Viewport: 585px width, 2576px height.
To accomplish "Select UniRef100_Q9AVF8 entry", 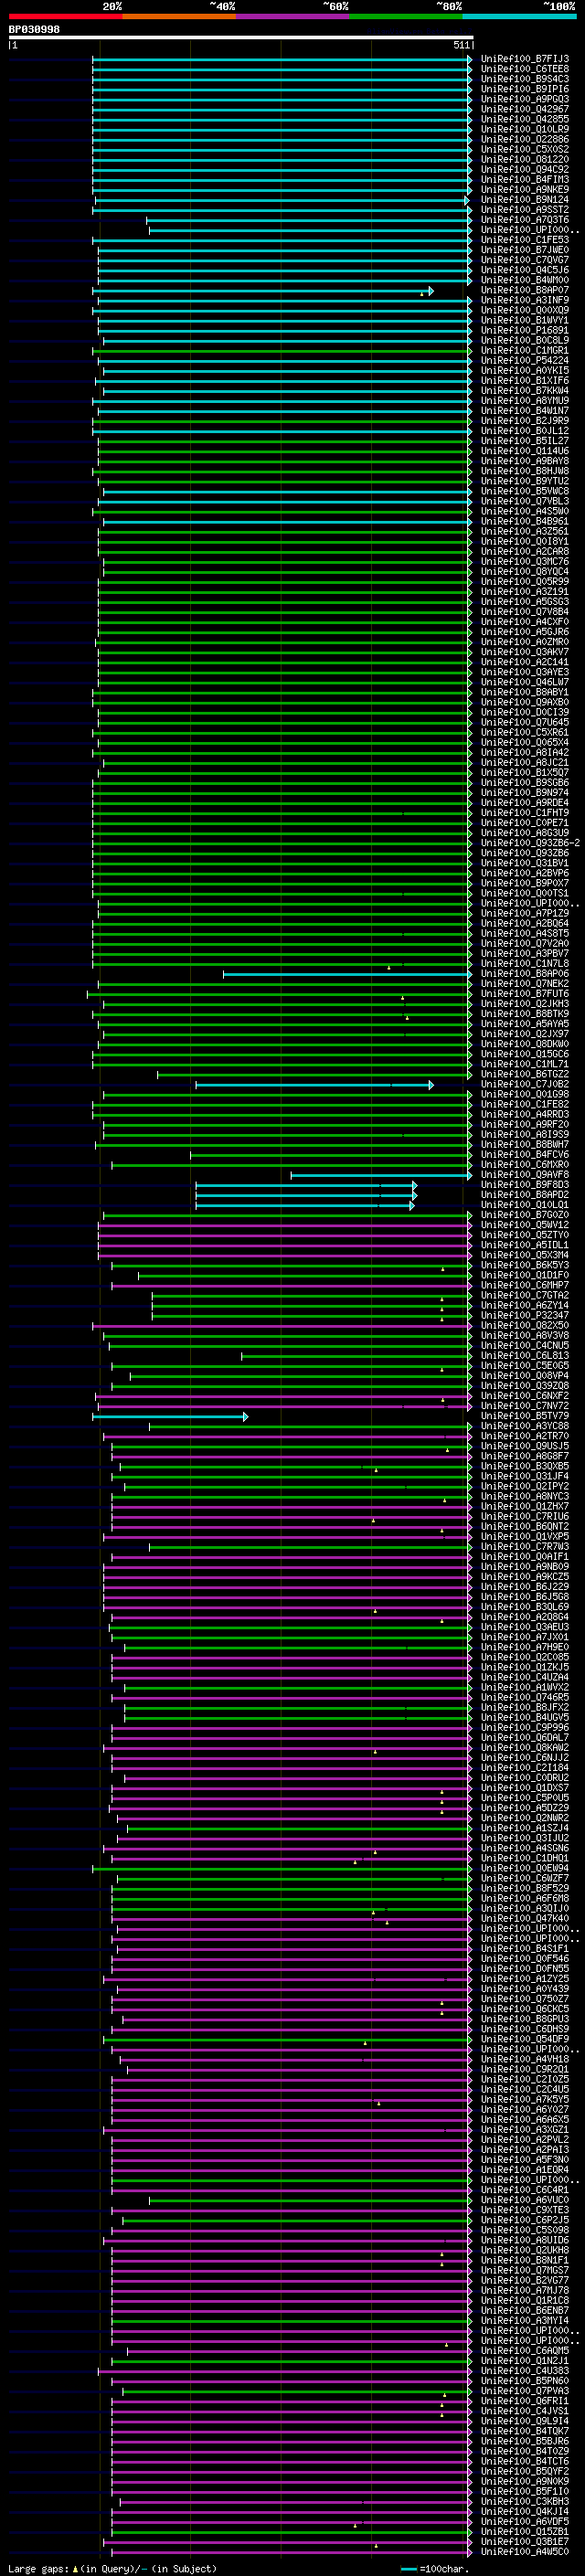I will pos(525,1175).
